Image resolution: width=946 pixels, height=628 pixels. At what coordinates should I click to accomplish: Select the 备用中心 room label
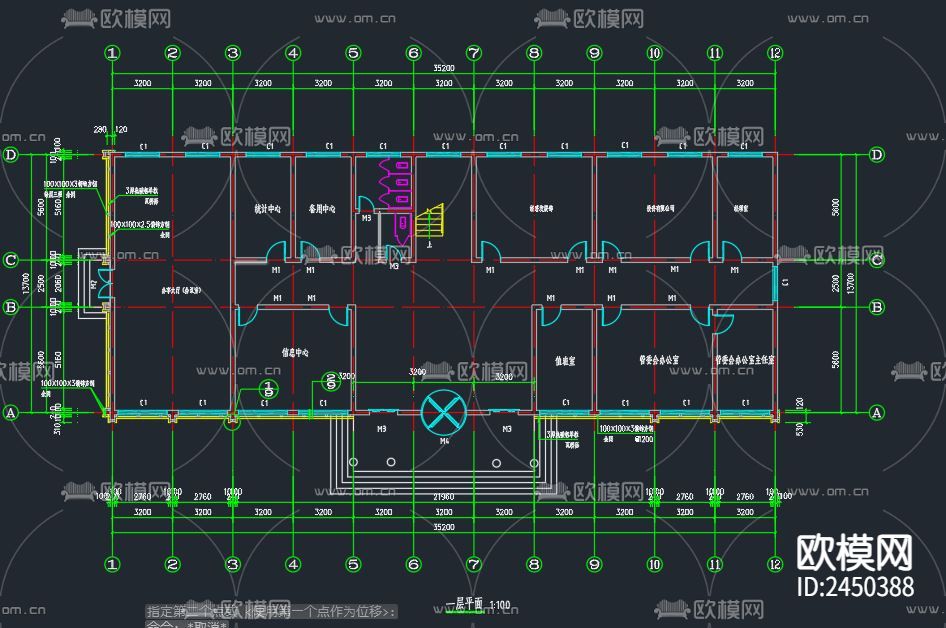tap(322, 209)
